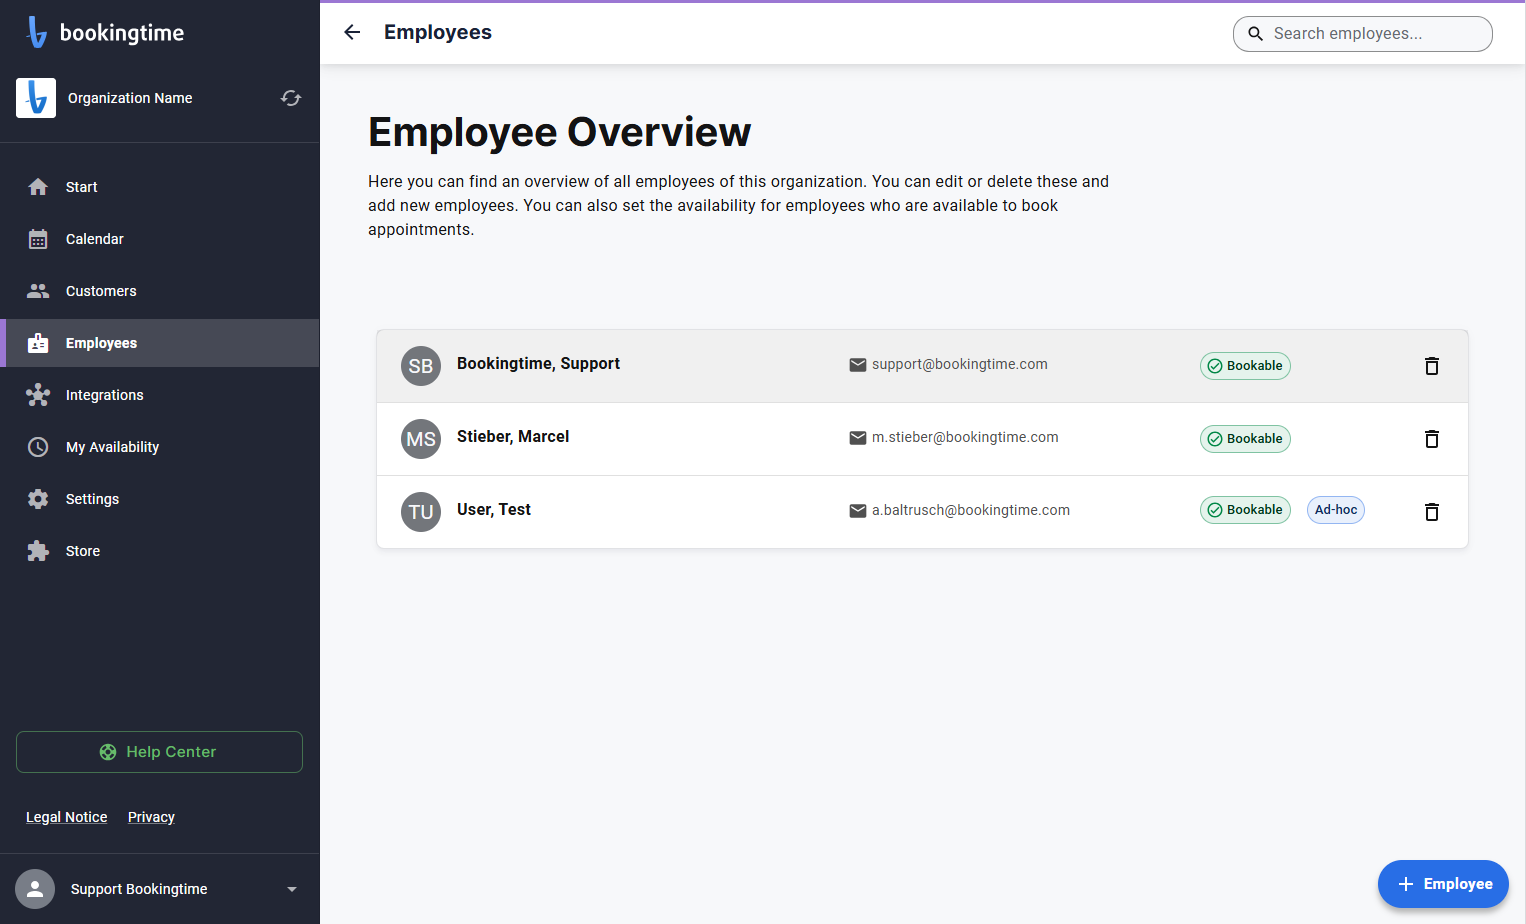Image resolution: width=1526 pixels, height=924 pixels.
Task: Click the TU avatar for Test User
Action: (x=421, y=512)
